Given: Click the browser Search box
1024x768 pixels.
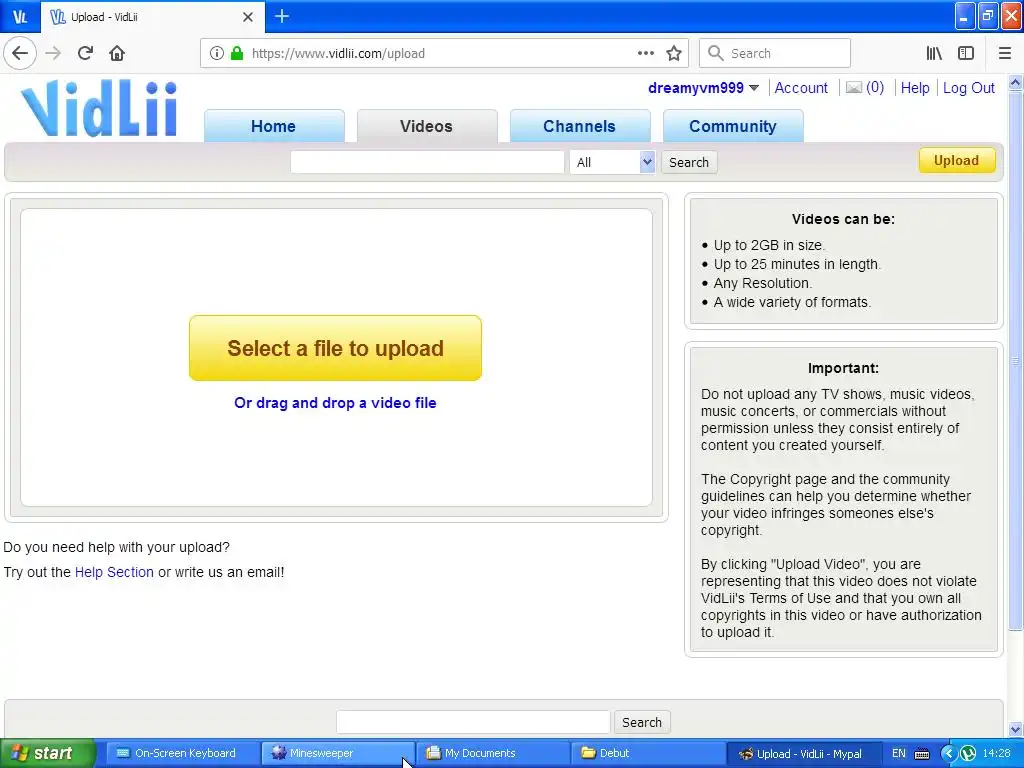Looking at the screenshot, I should point(775,53).
